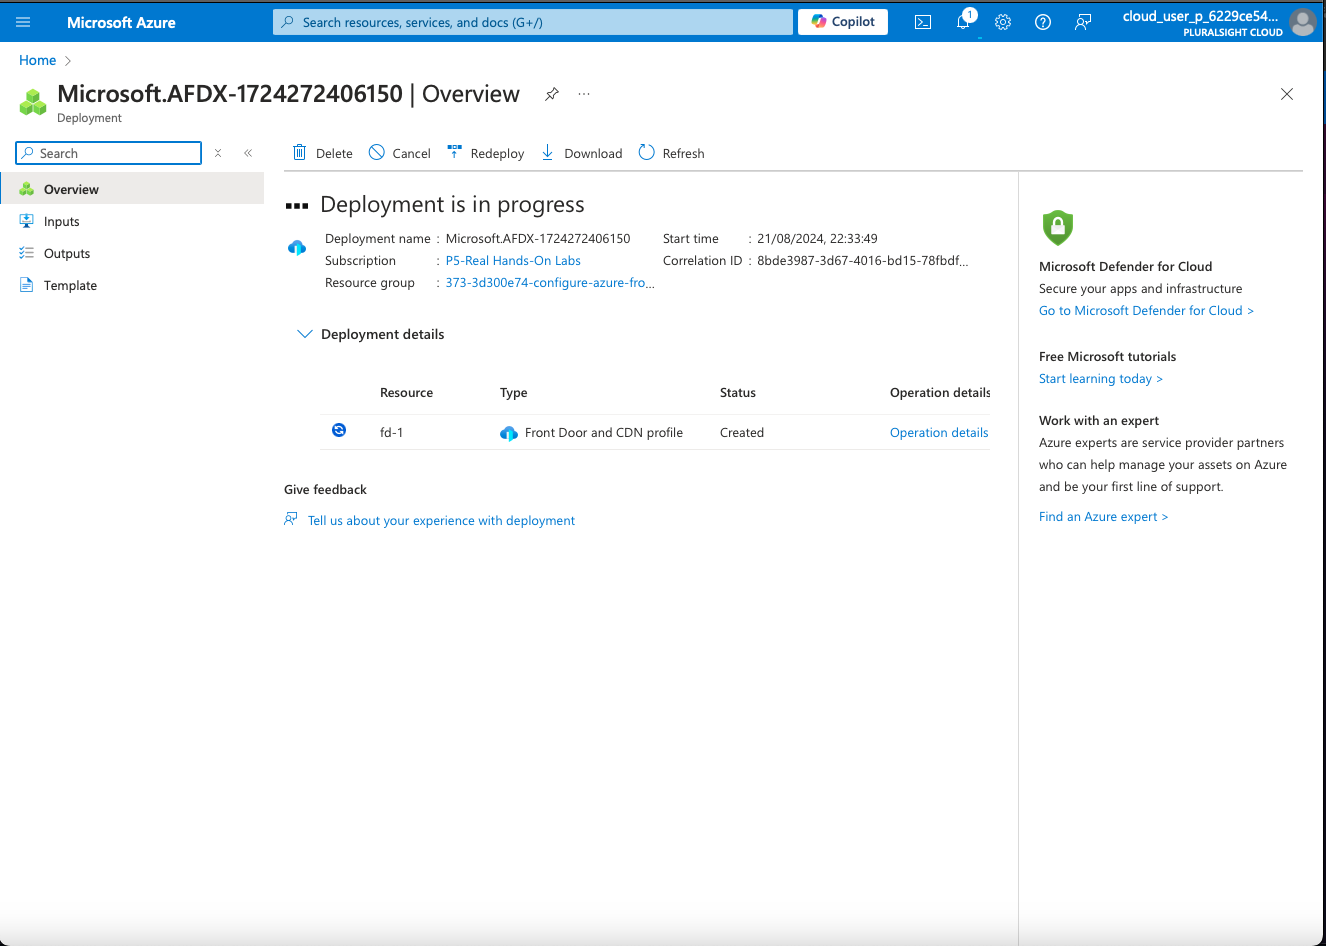Pin the deployment to dashboard

pyautogui.click(x=551, y=94)
